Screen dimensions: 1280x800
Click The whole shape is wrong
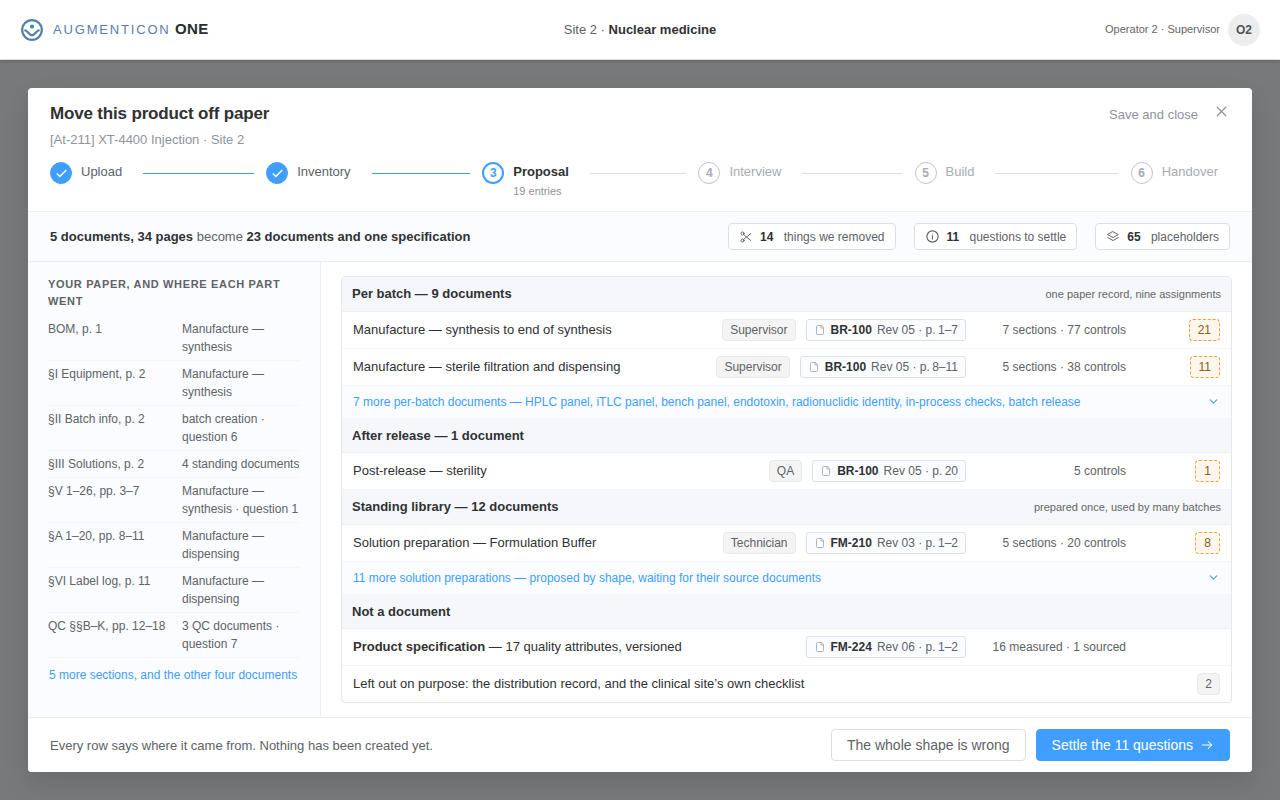click(928, 745)
